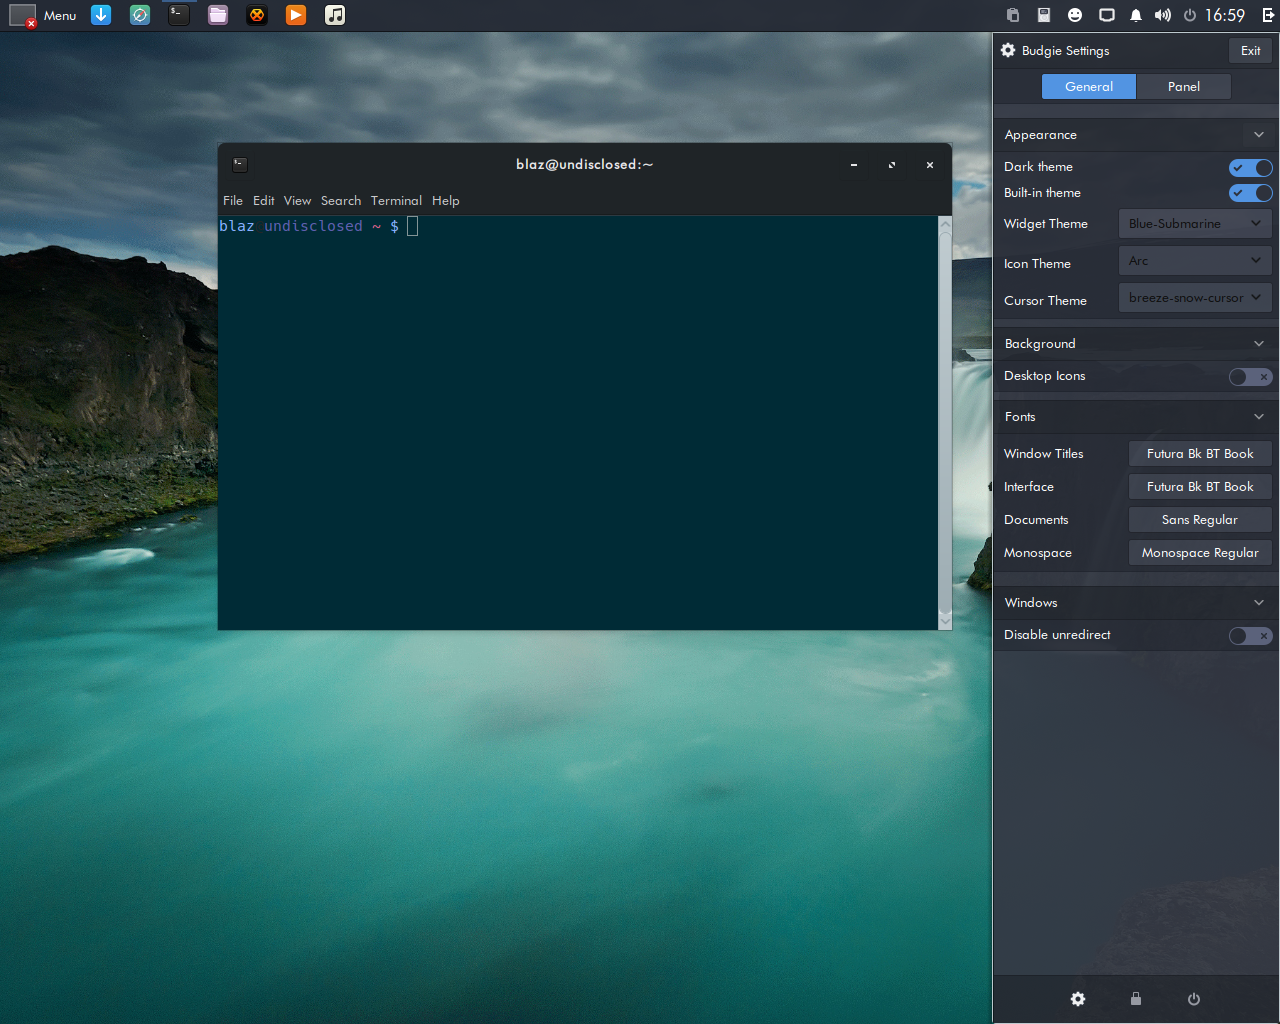This screenshot has height=1024, width=1280.
Task: Click the lock screen padlock icon
Action: tap(1136, 999)
